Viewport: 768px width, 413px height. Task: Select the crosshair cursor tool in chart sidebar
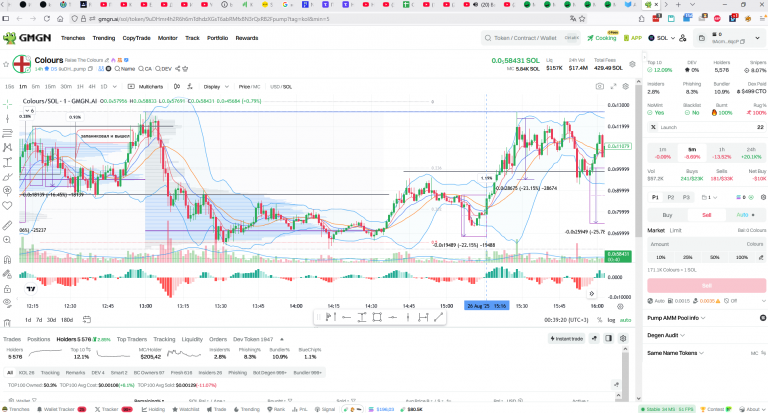[7, 104]
